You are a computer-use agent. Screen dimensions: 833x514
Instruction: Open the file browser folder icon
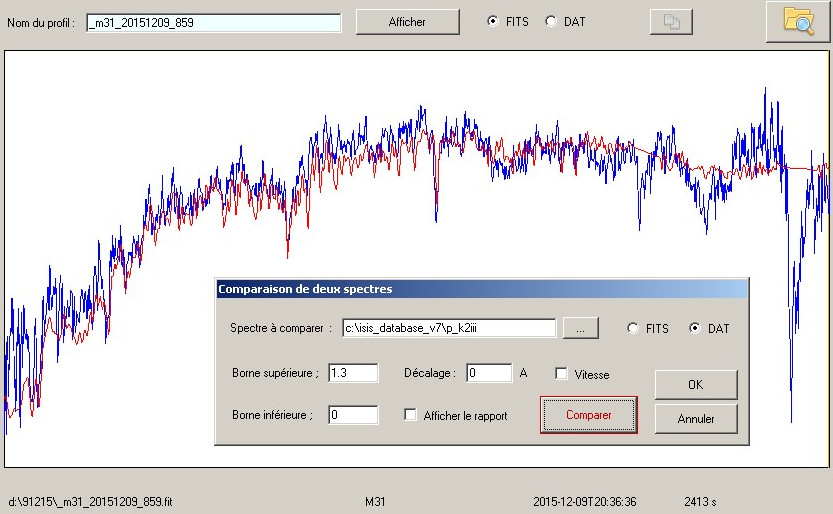797,21
